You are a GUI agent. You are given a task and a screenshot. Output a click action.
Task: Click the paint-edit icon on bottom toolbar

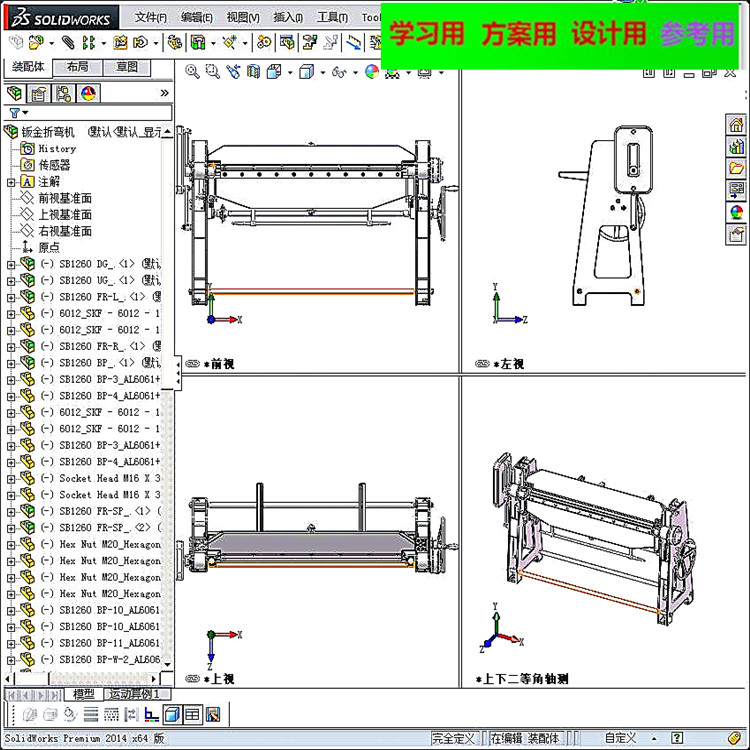click(x=213, y=715)
